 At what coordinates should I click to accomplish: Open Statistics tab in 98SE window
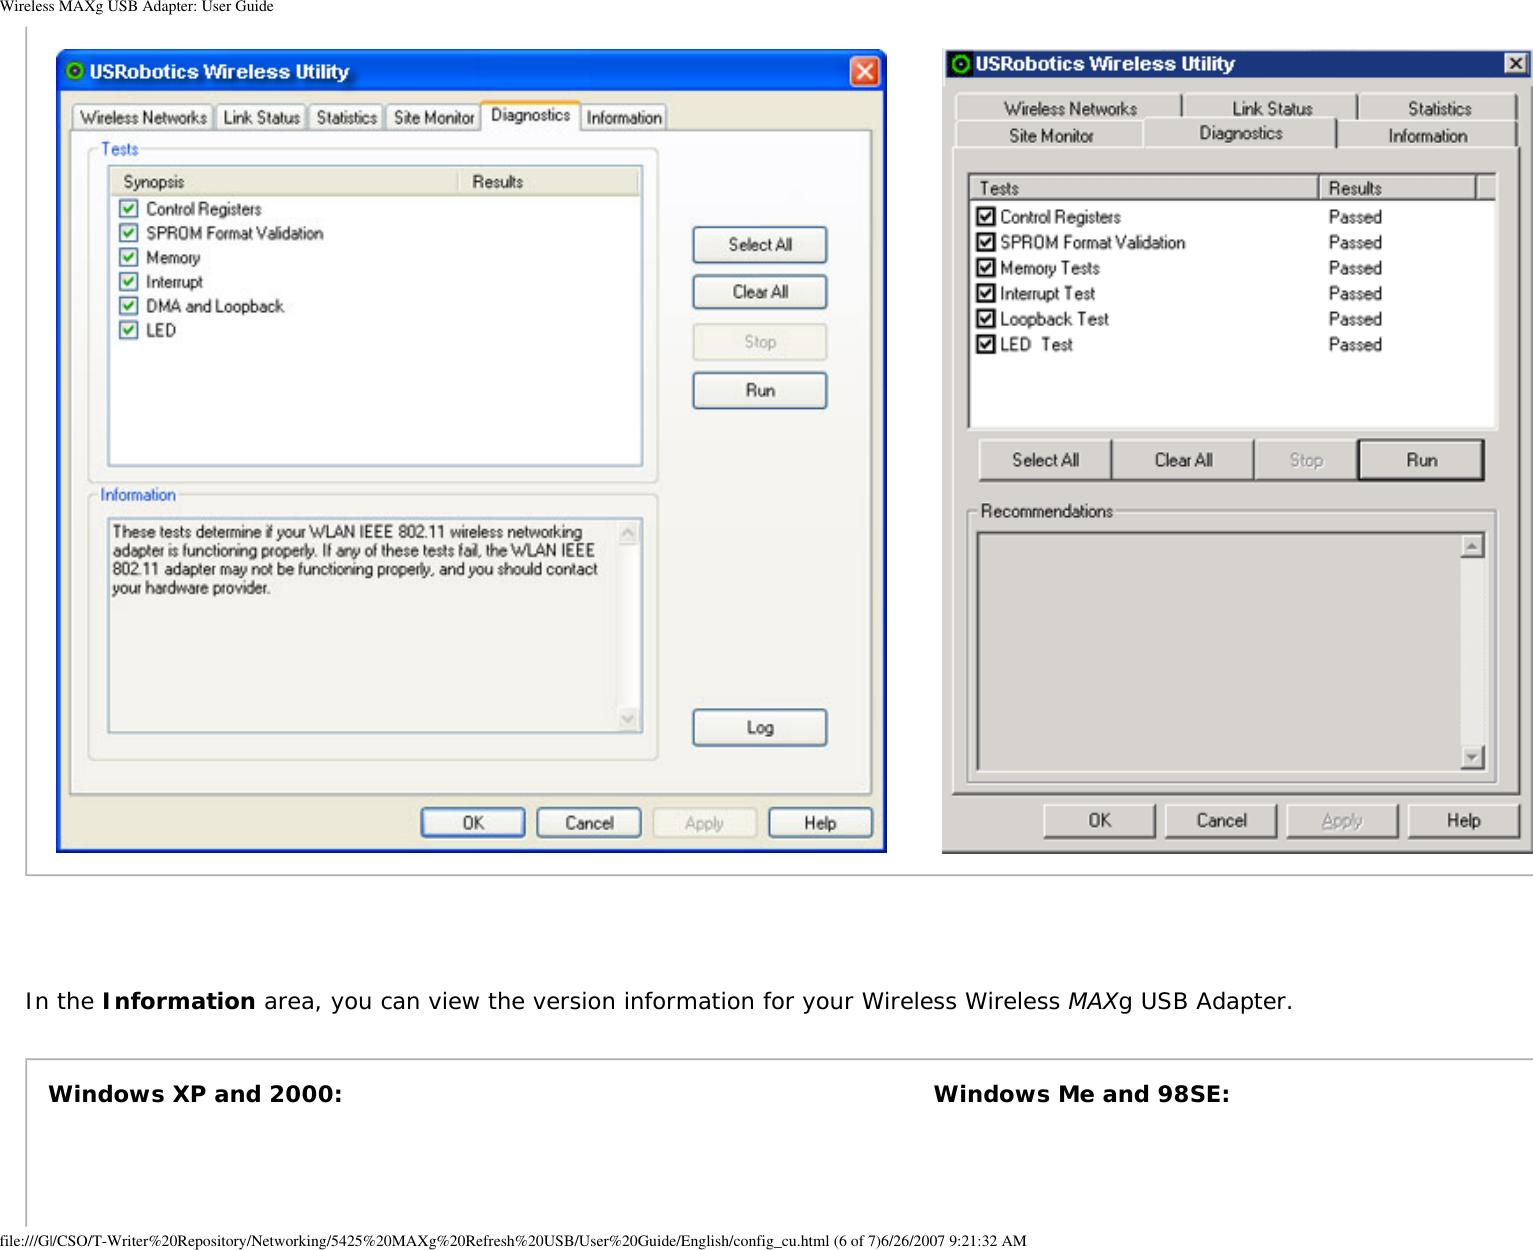[x=1439, y=108]
